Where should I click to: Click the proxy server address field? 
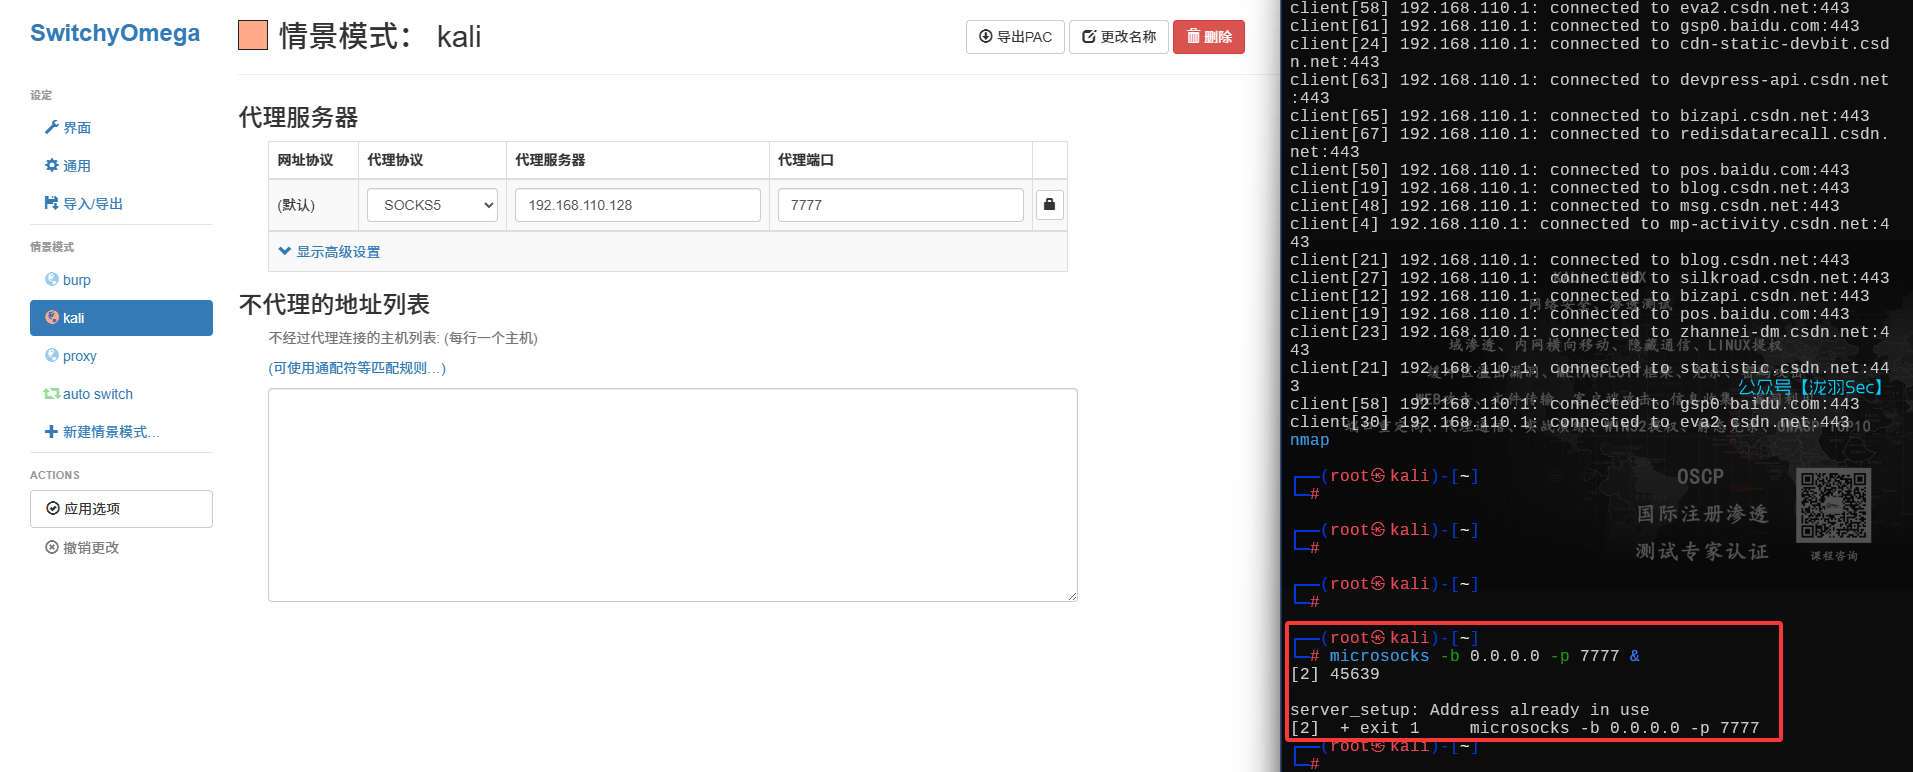(x=637, y=205)
